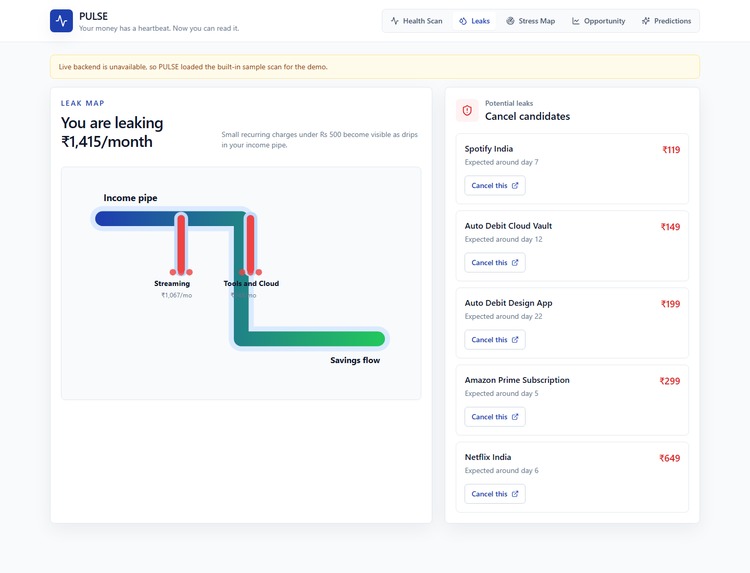Click the Income pipe label

click(130, 198)
